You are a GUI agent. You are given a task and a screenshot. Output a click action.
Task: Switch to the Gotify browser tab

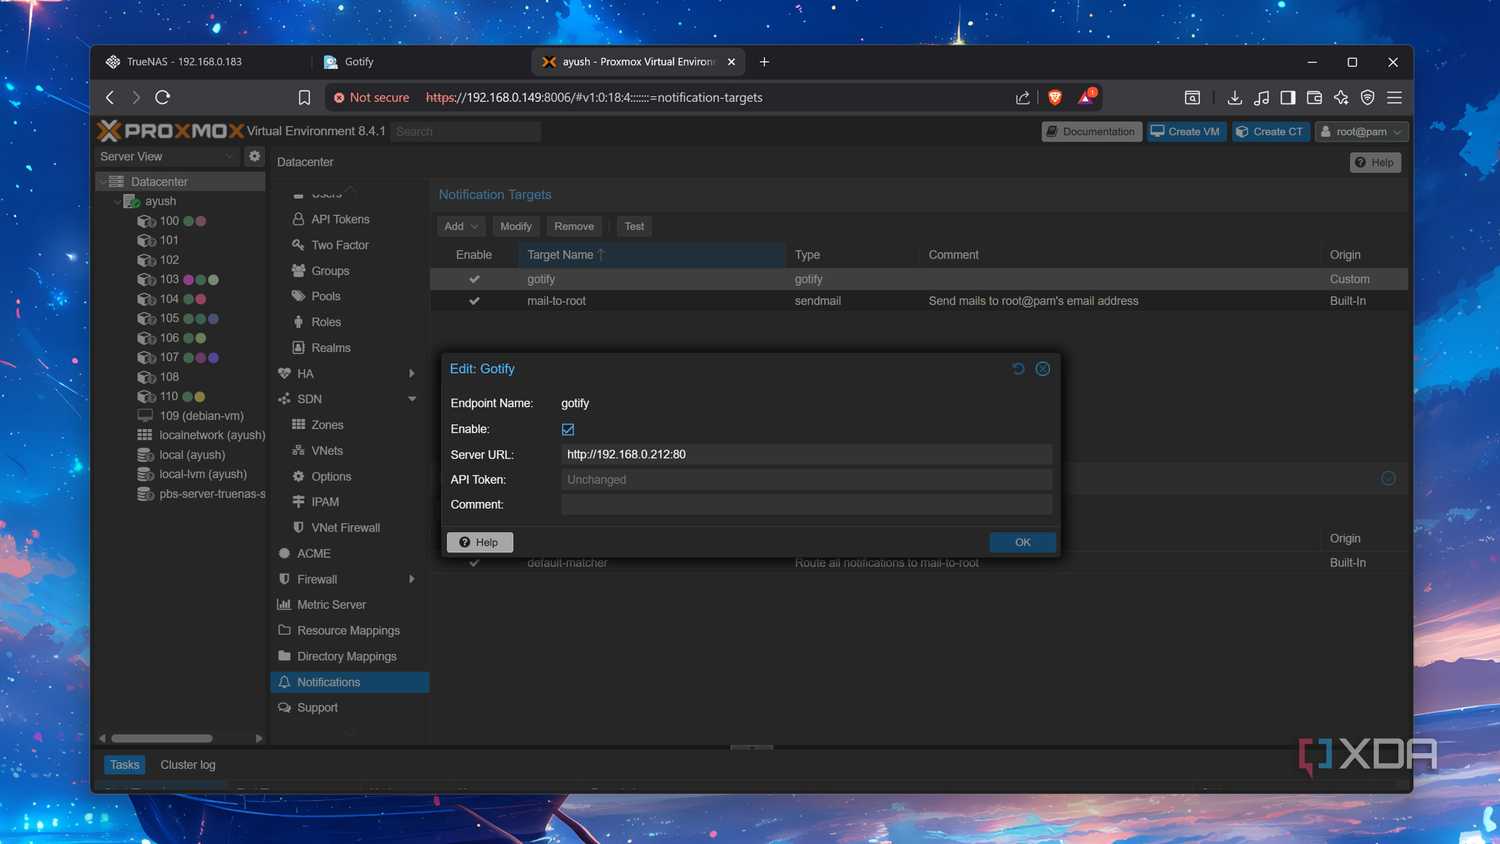pos(359,62)
